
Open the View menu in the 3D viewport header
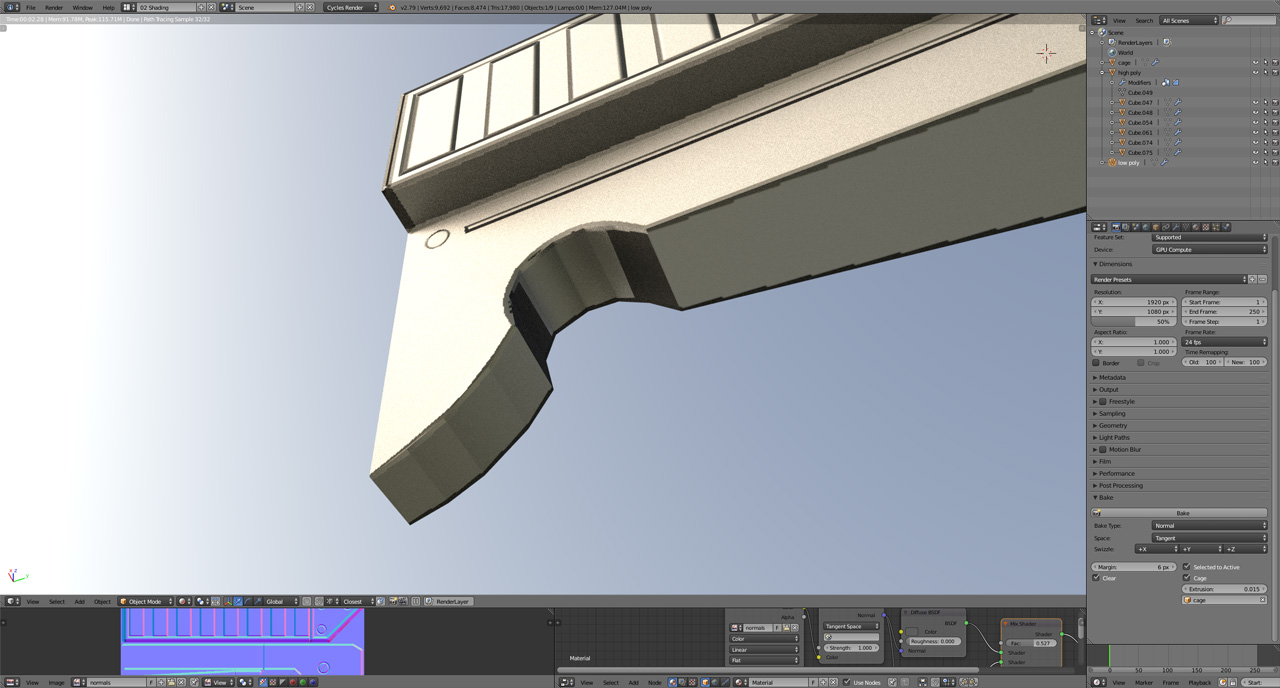point(34,601)
